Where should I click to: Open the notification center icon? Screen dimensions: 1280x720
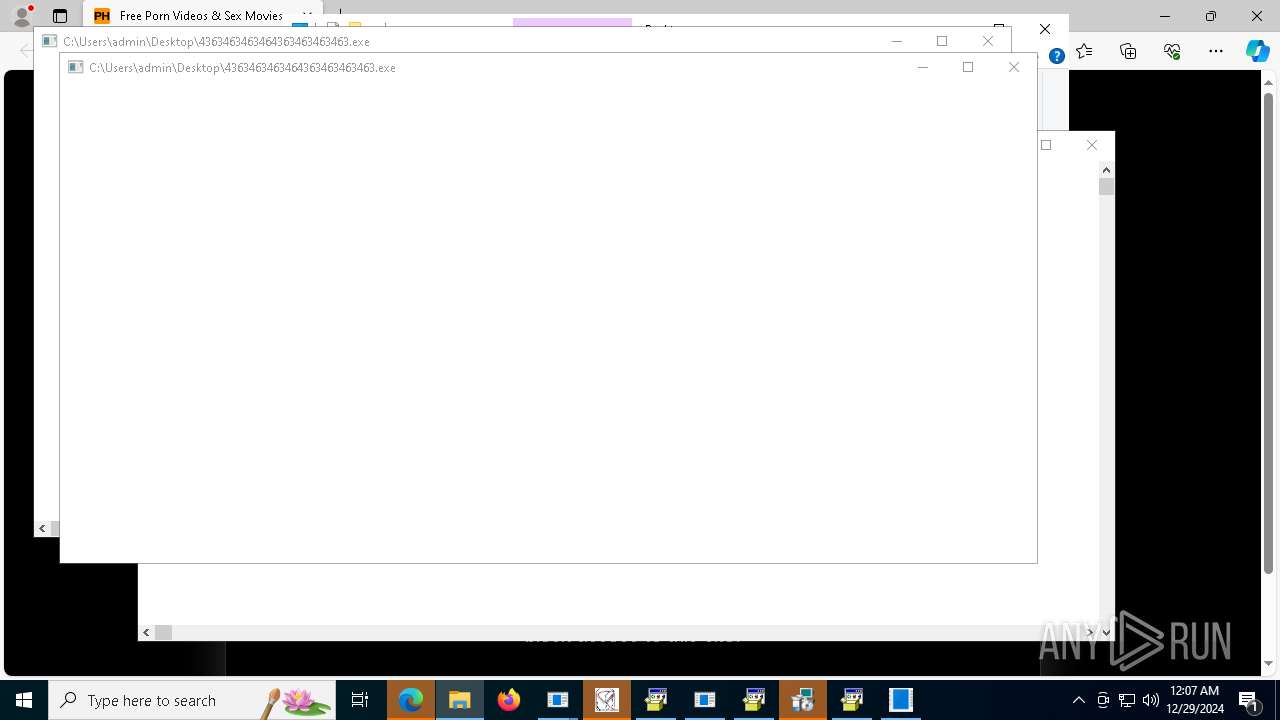click(x=1248, y=700)
